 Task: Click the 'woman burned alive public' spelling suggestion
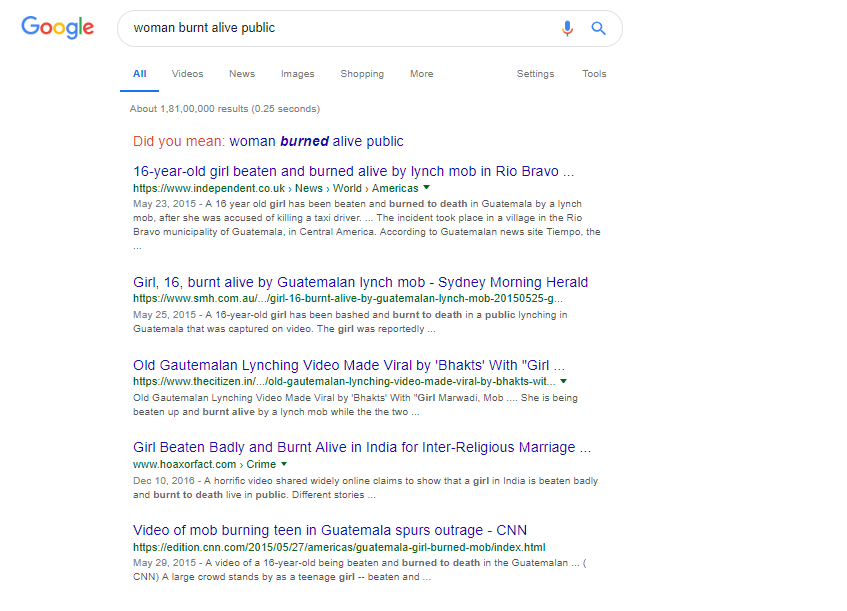point(318,141)
